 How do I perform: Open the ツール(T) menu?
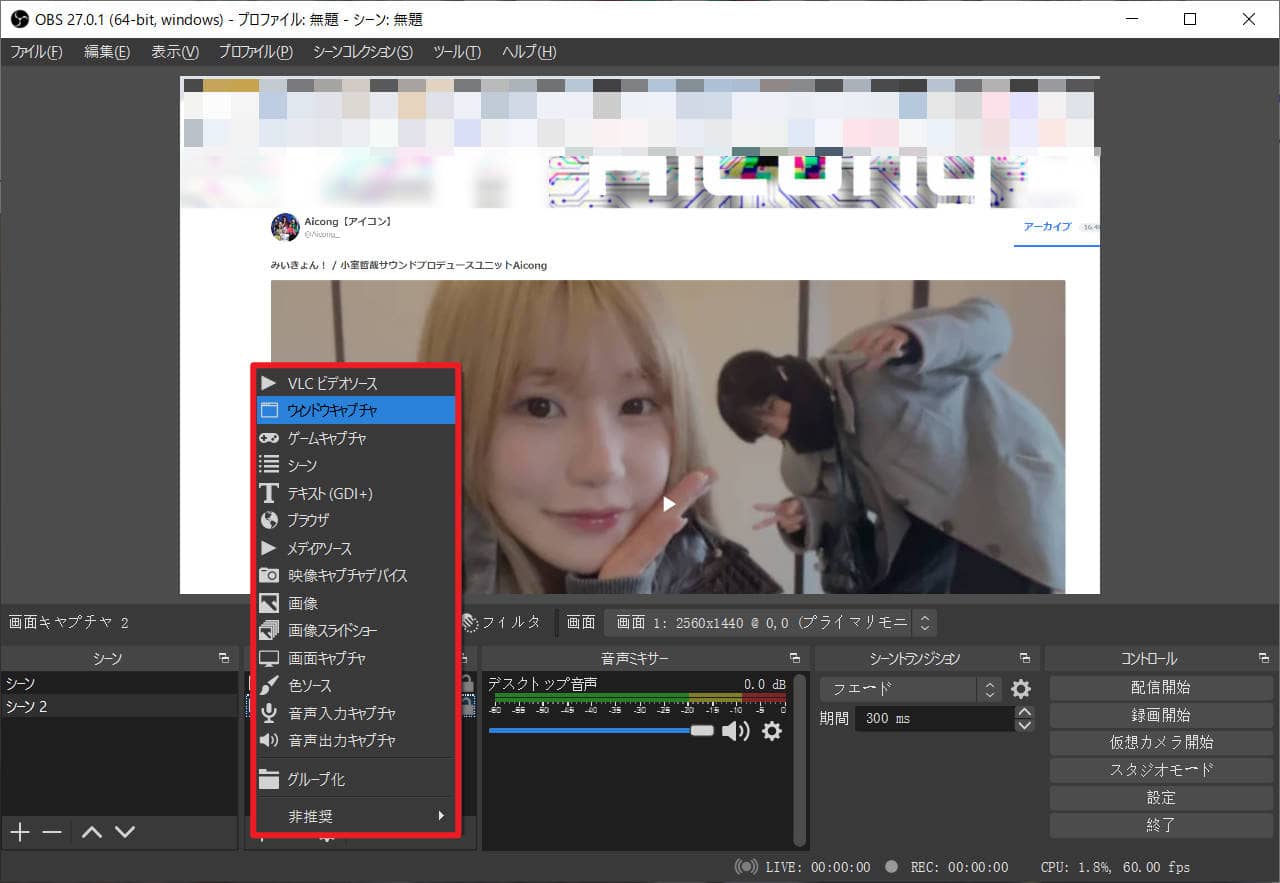point(457,52)
